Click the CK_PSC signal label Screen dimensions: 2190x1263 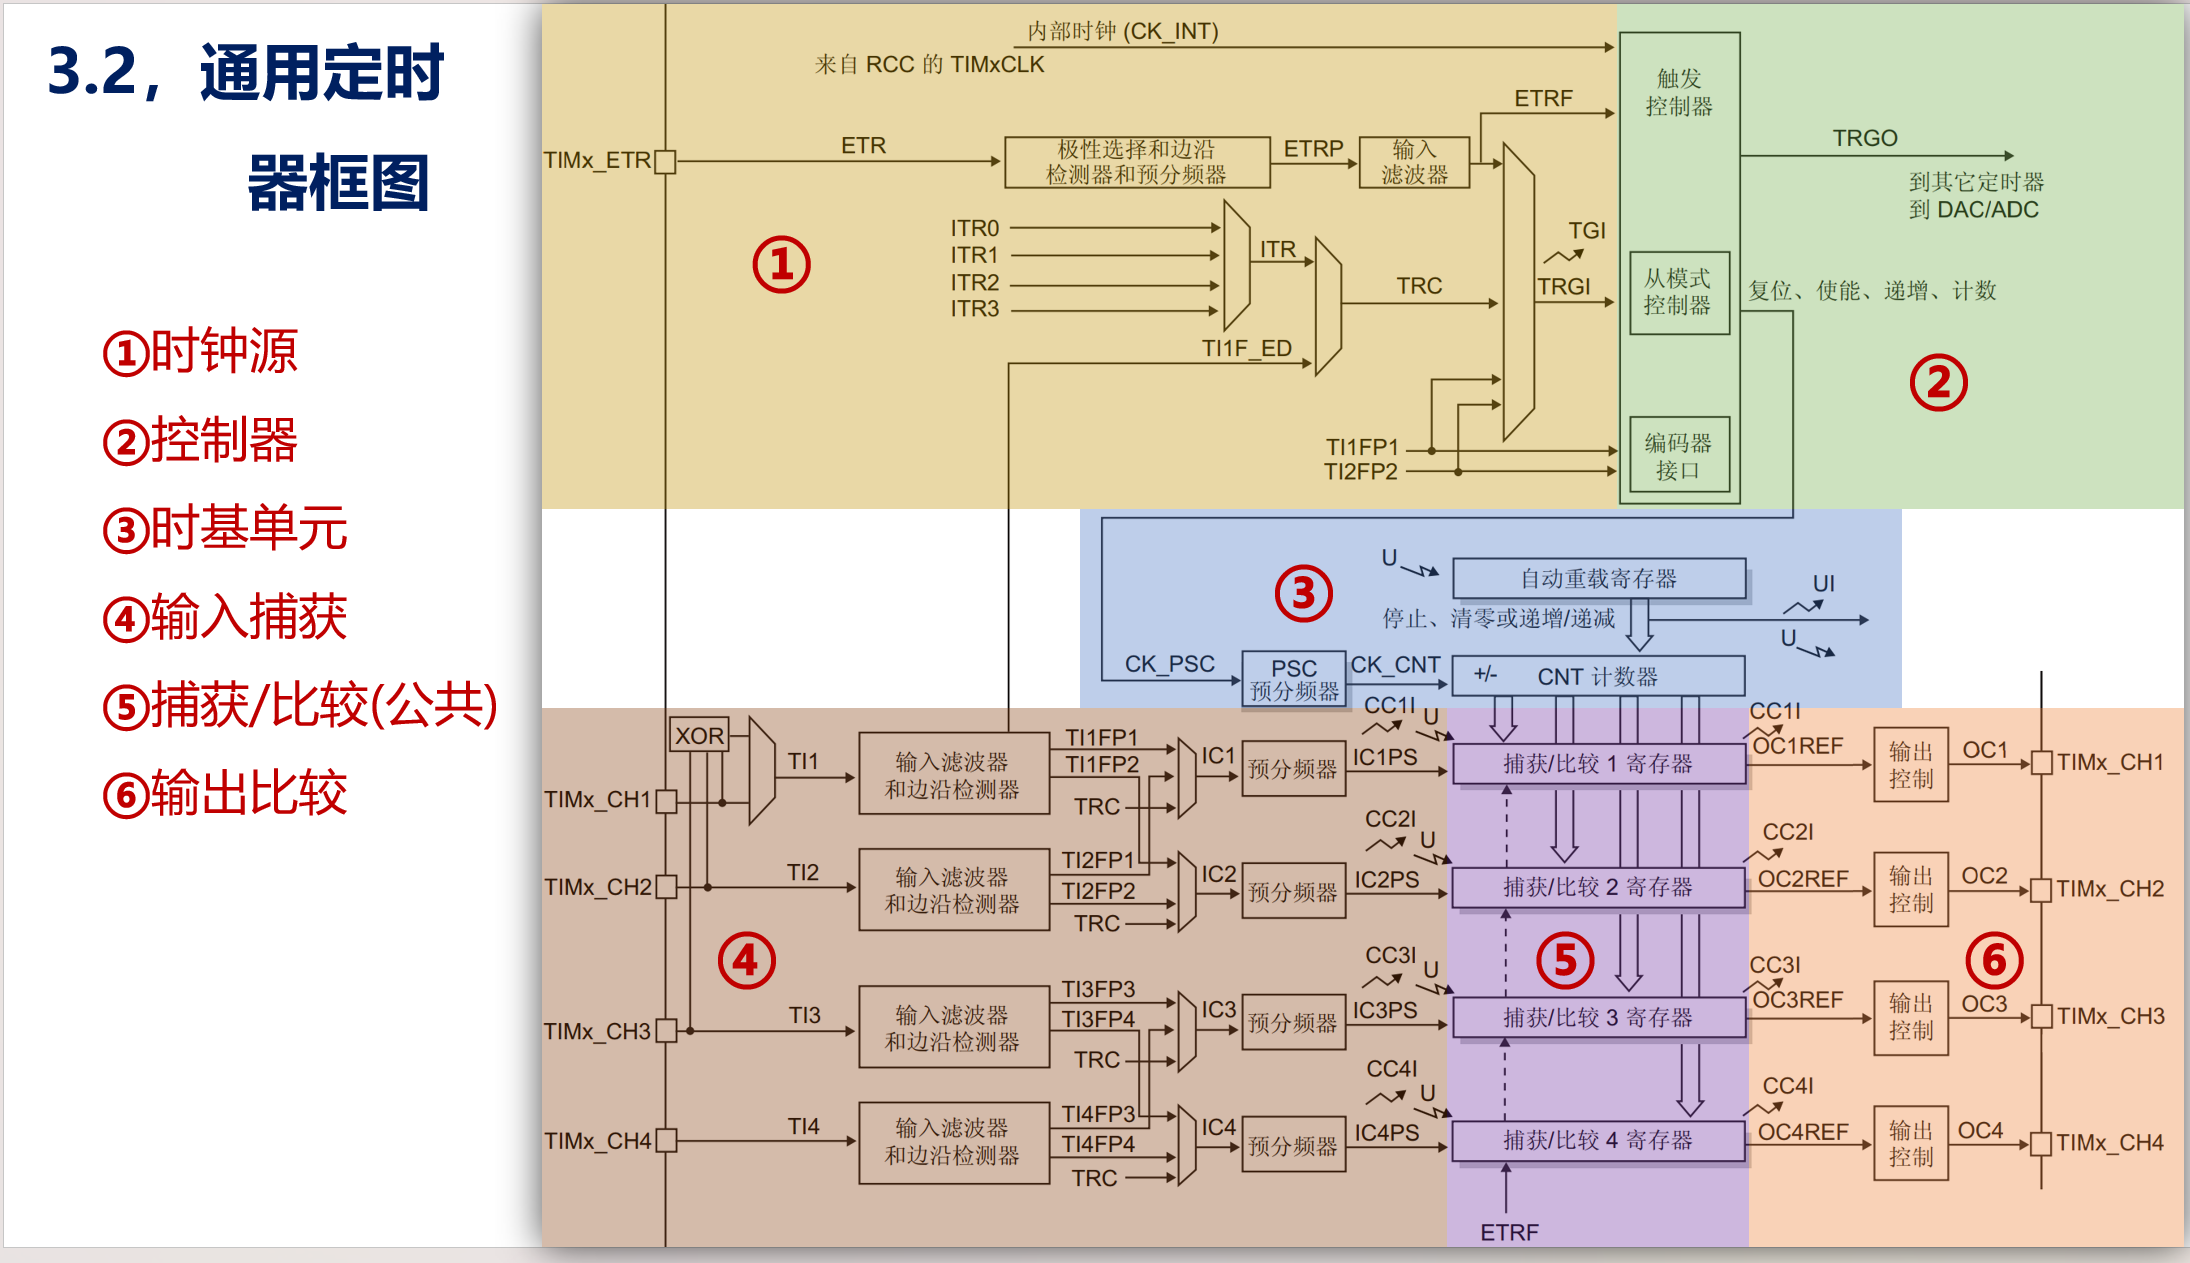point(1170,664)
